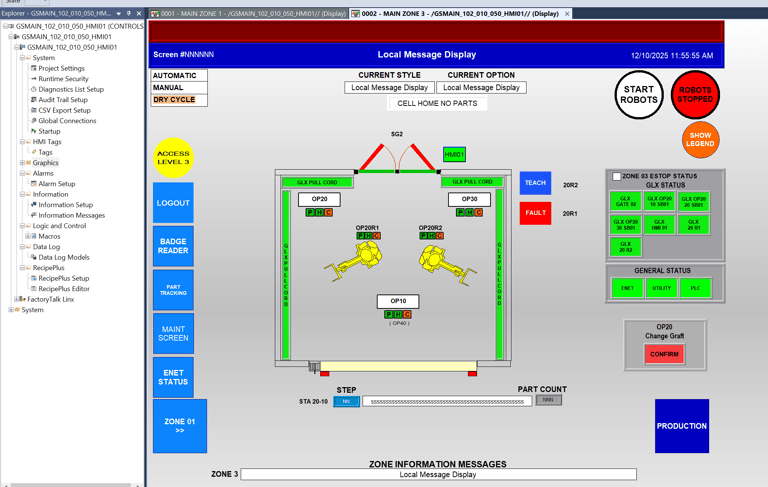The image size is (768, 487).
Task: Click the red ROBOTS STOPPED circle
Action: point(695,95)
